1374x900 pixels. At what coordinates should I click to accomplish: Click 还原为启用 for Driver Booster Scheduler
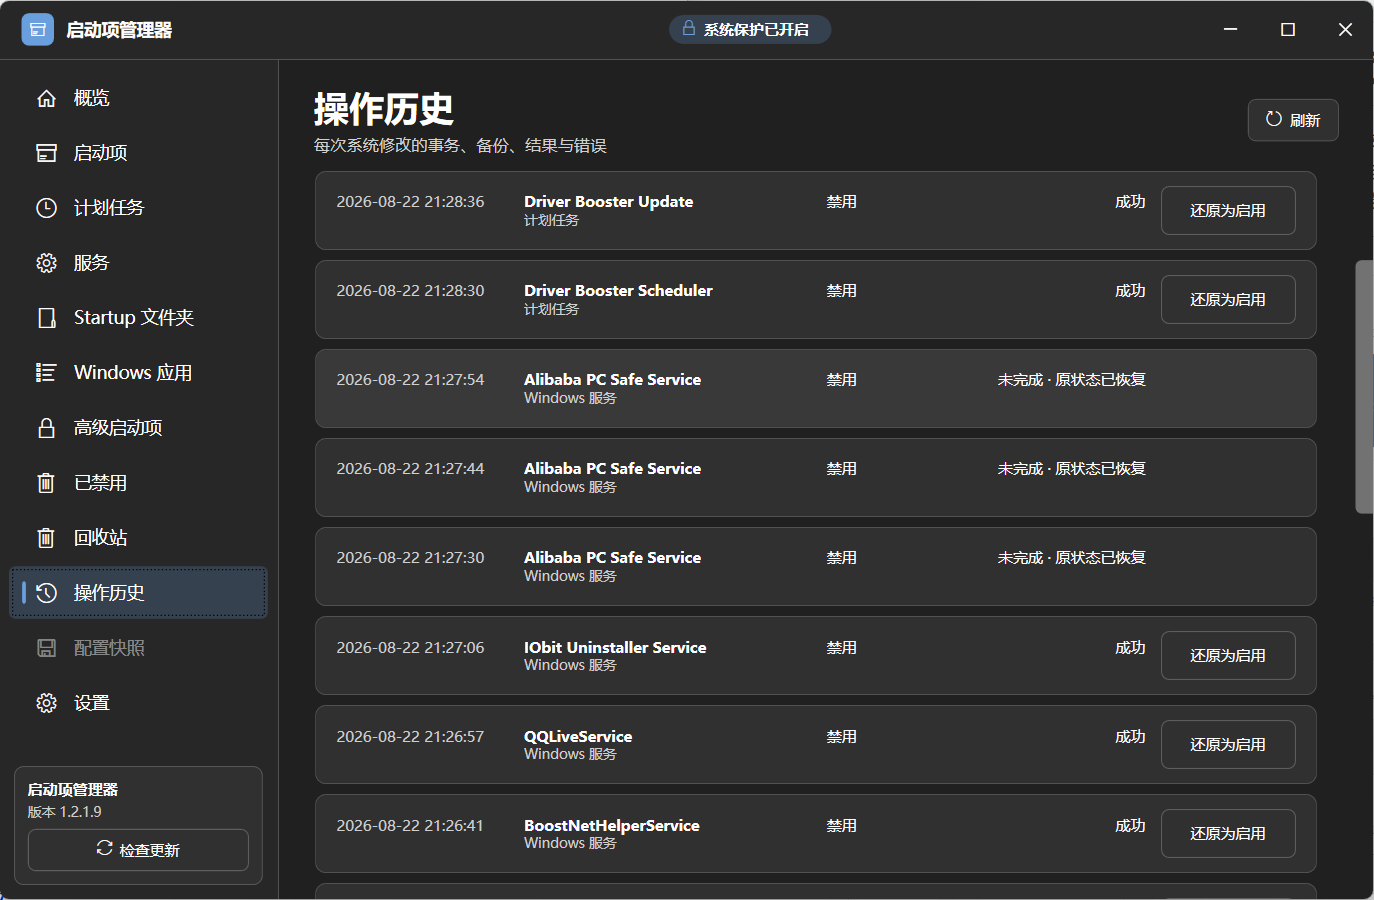coord(1228,300)
